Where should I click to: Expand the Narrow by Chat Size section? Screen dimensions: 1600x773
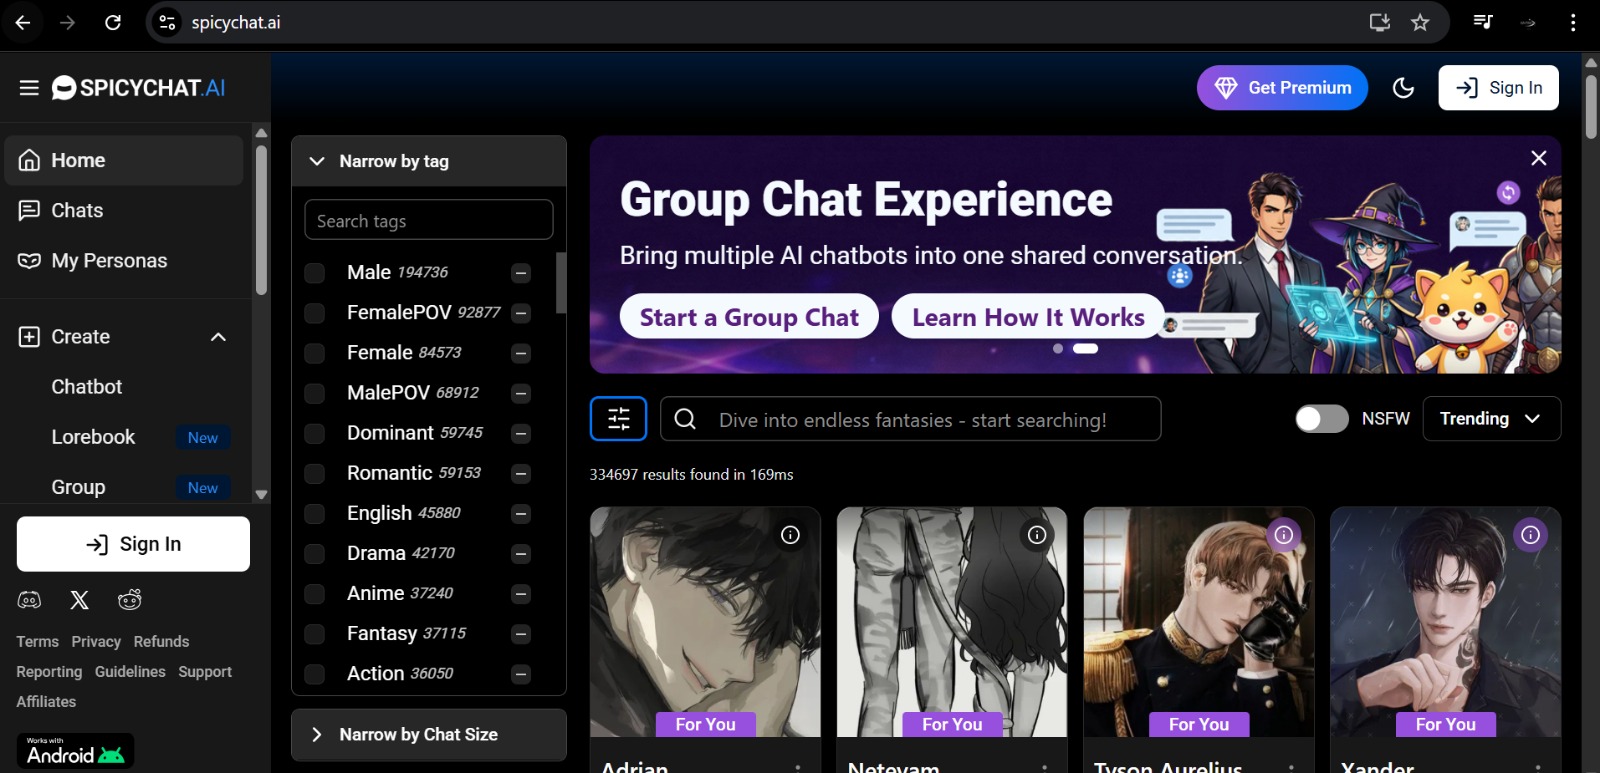point(429,734)
